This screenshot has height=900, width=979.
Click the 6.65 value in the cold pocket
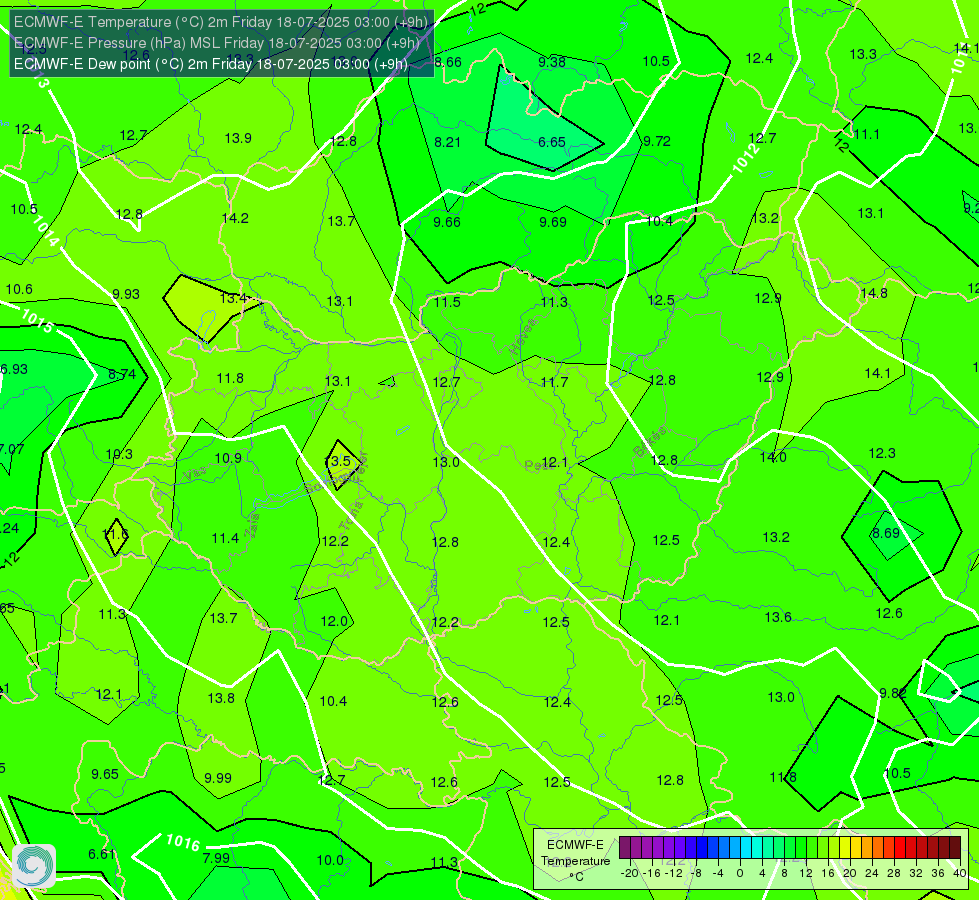(552, 142)
